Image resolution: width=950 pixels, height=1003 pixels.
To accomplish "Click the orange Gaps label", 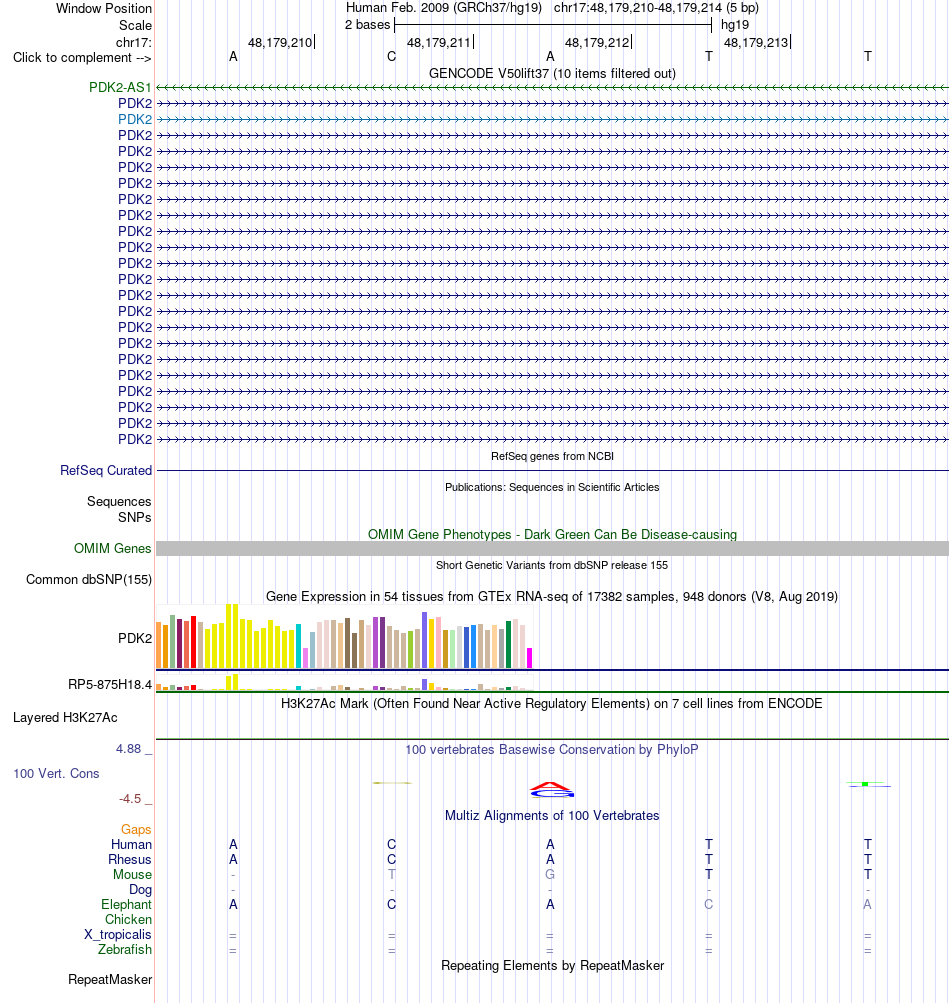I will click(136, 829).
